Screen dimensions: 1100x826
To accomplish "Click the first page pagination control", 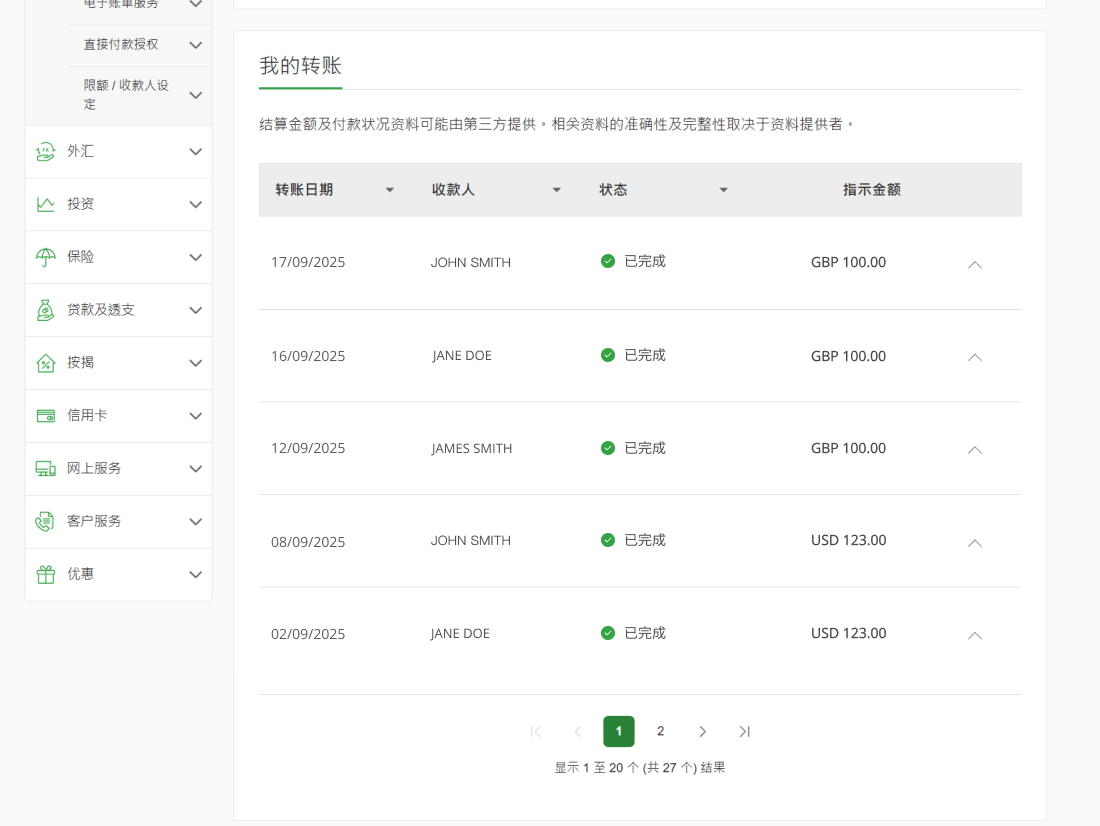I will point(536,731).
